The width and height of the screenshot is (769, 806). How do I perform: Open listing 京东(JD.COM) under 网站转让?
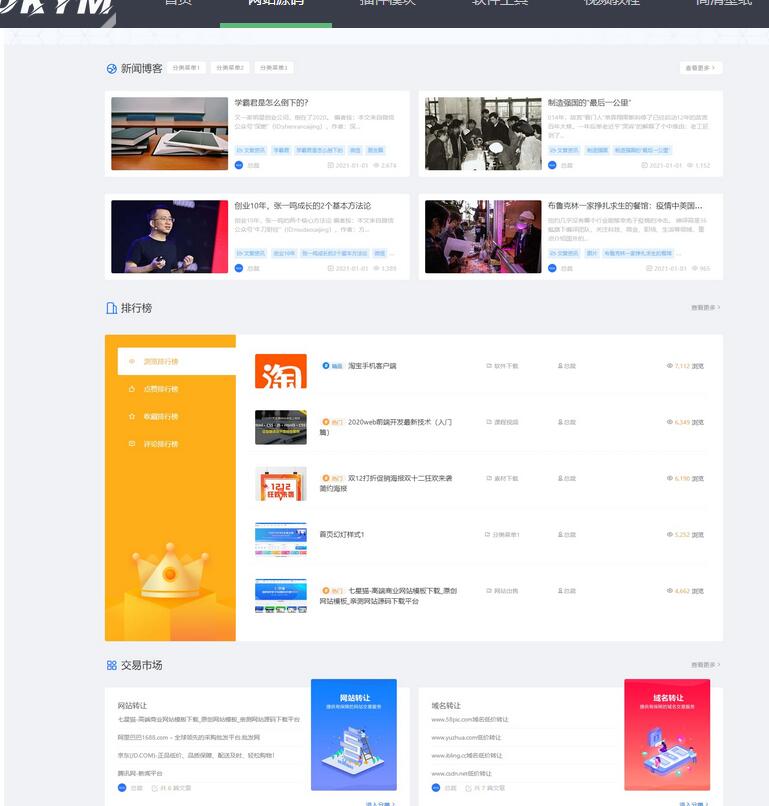196,756
